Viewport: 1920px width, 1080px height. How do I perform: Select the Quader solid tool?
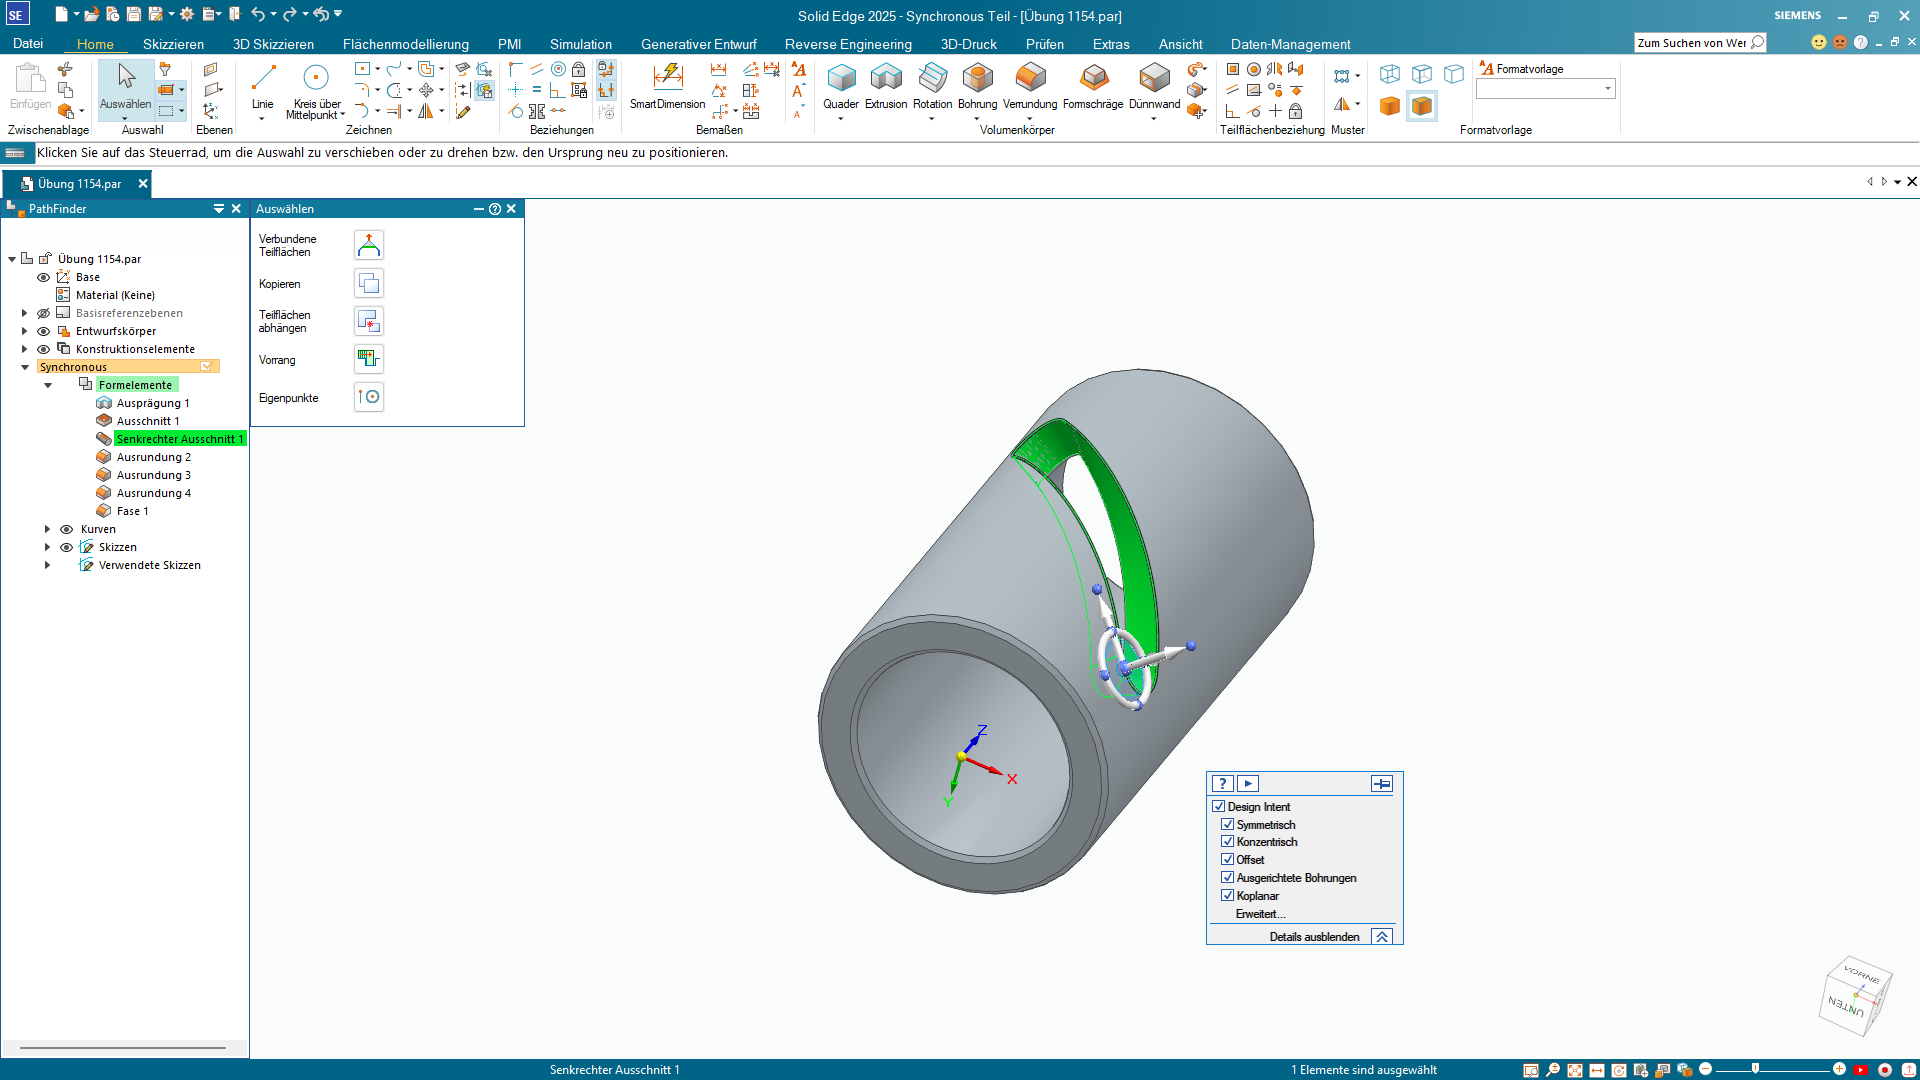(x=841, y=78)
